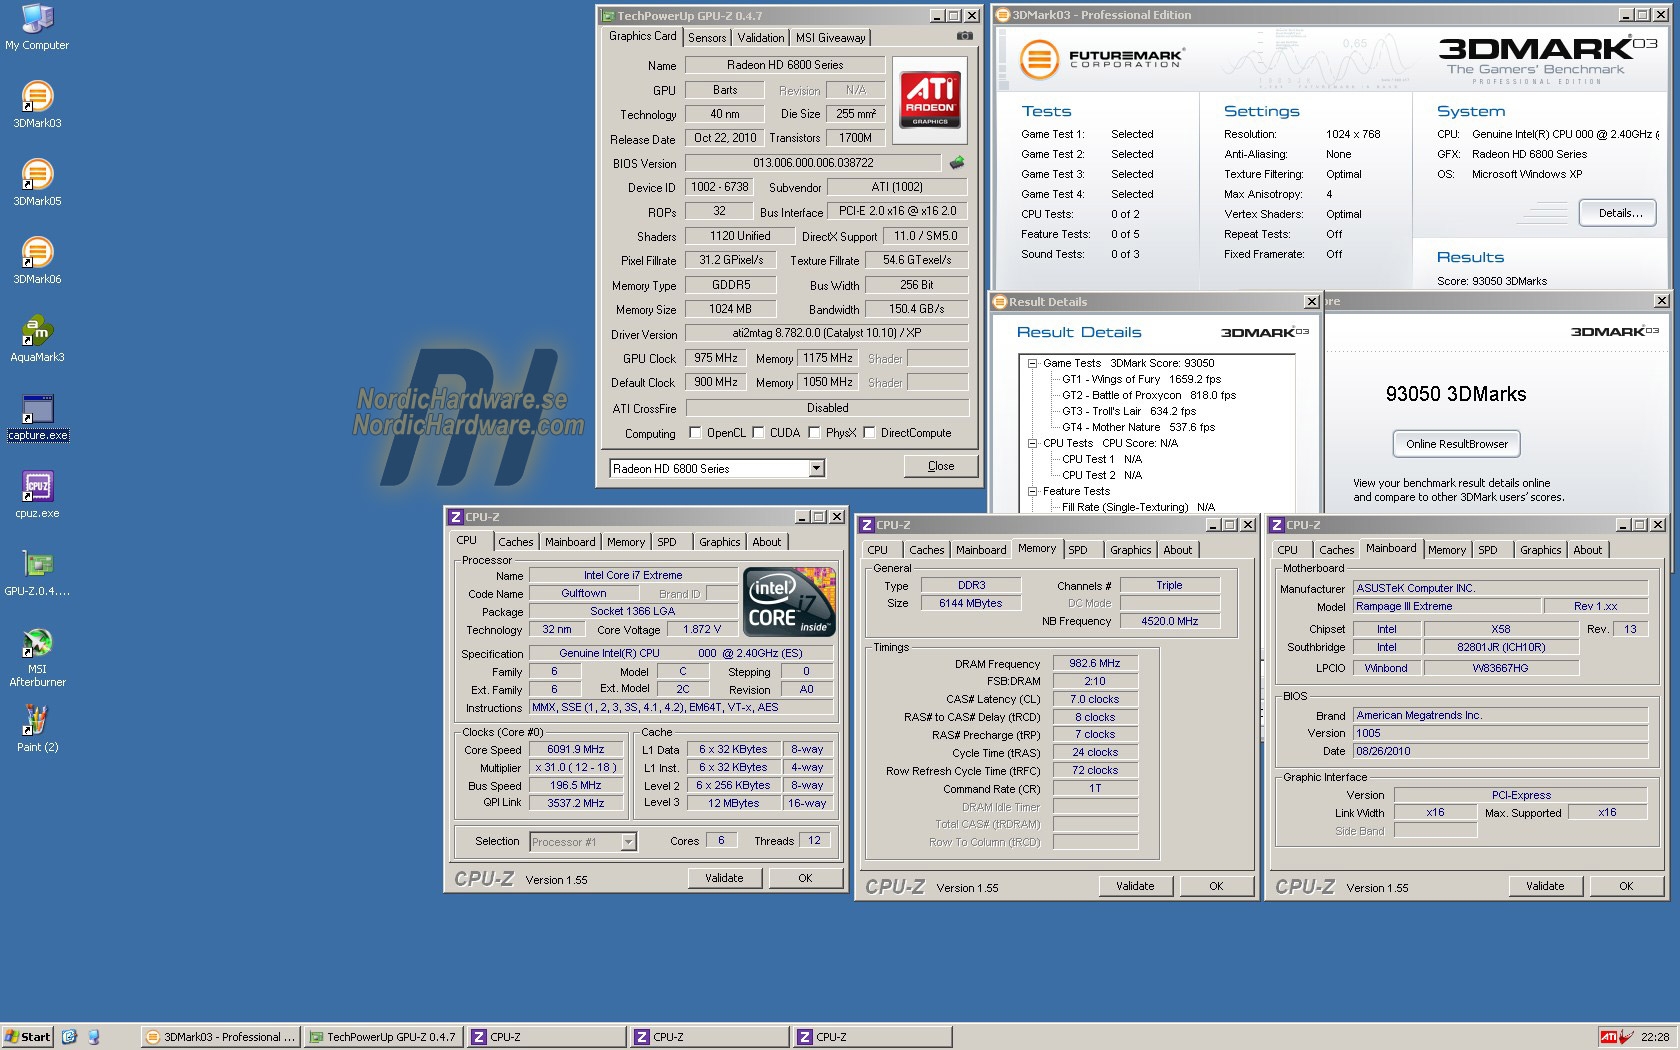Switch to the Sensors tab in GPU-Z

click(x=707, y=38)
